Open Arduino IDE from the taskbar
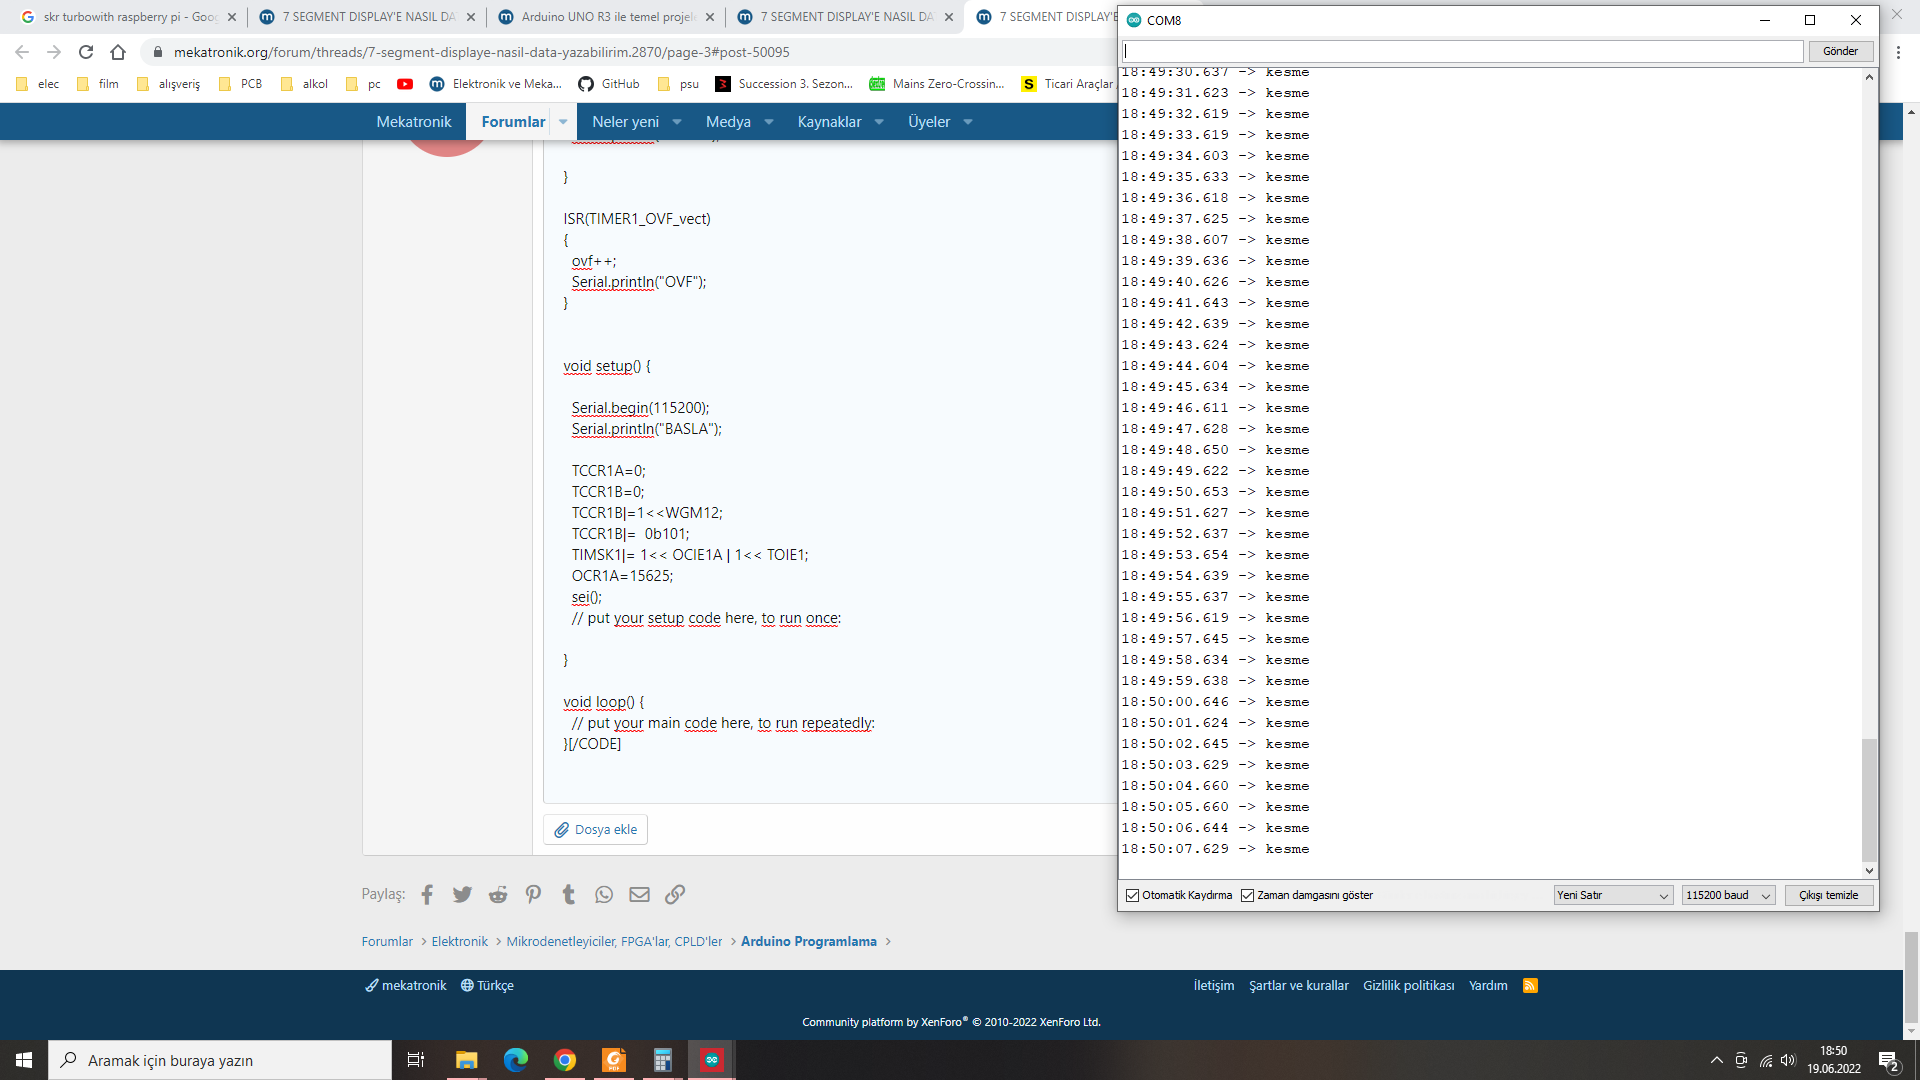Image resolution: width=1920 pixels, height=1080 pixels. click(x=711, y=1060)
